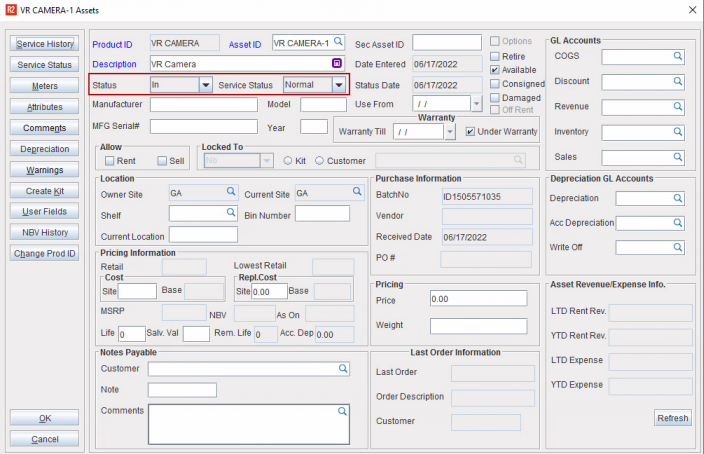This screenshot has width=704, height=454.
Task: Click OK to save the asset
Action: pos(45,418)
